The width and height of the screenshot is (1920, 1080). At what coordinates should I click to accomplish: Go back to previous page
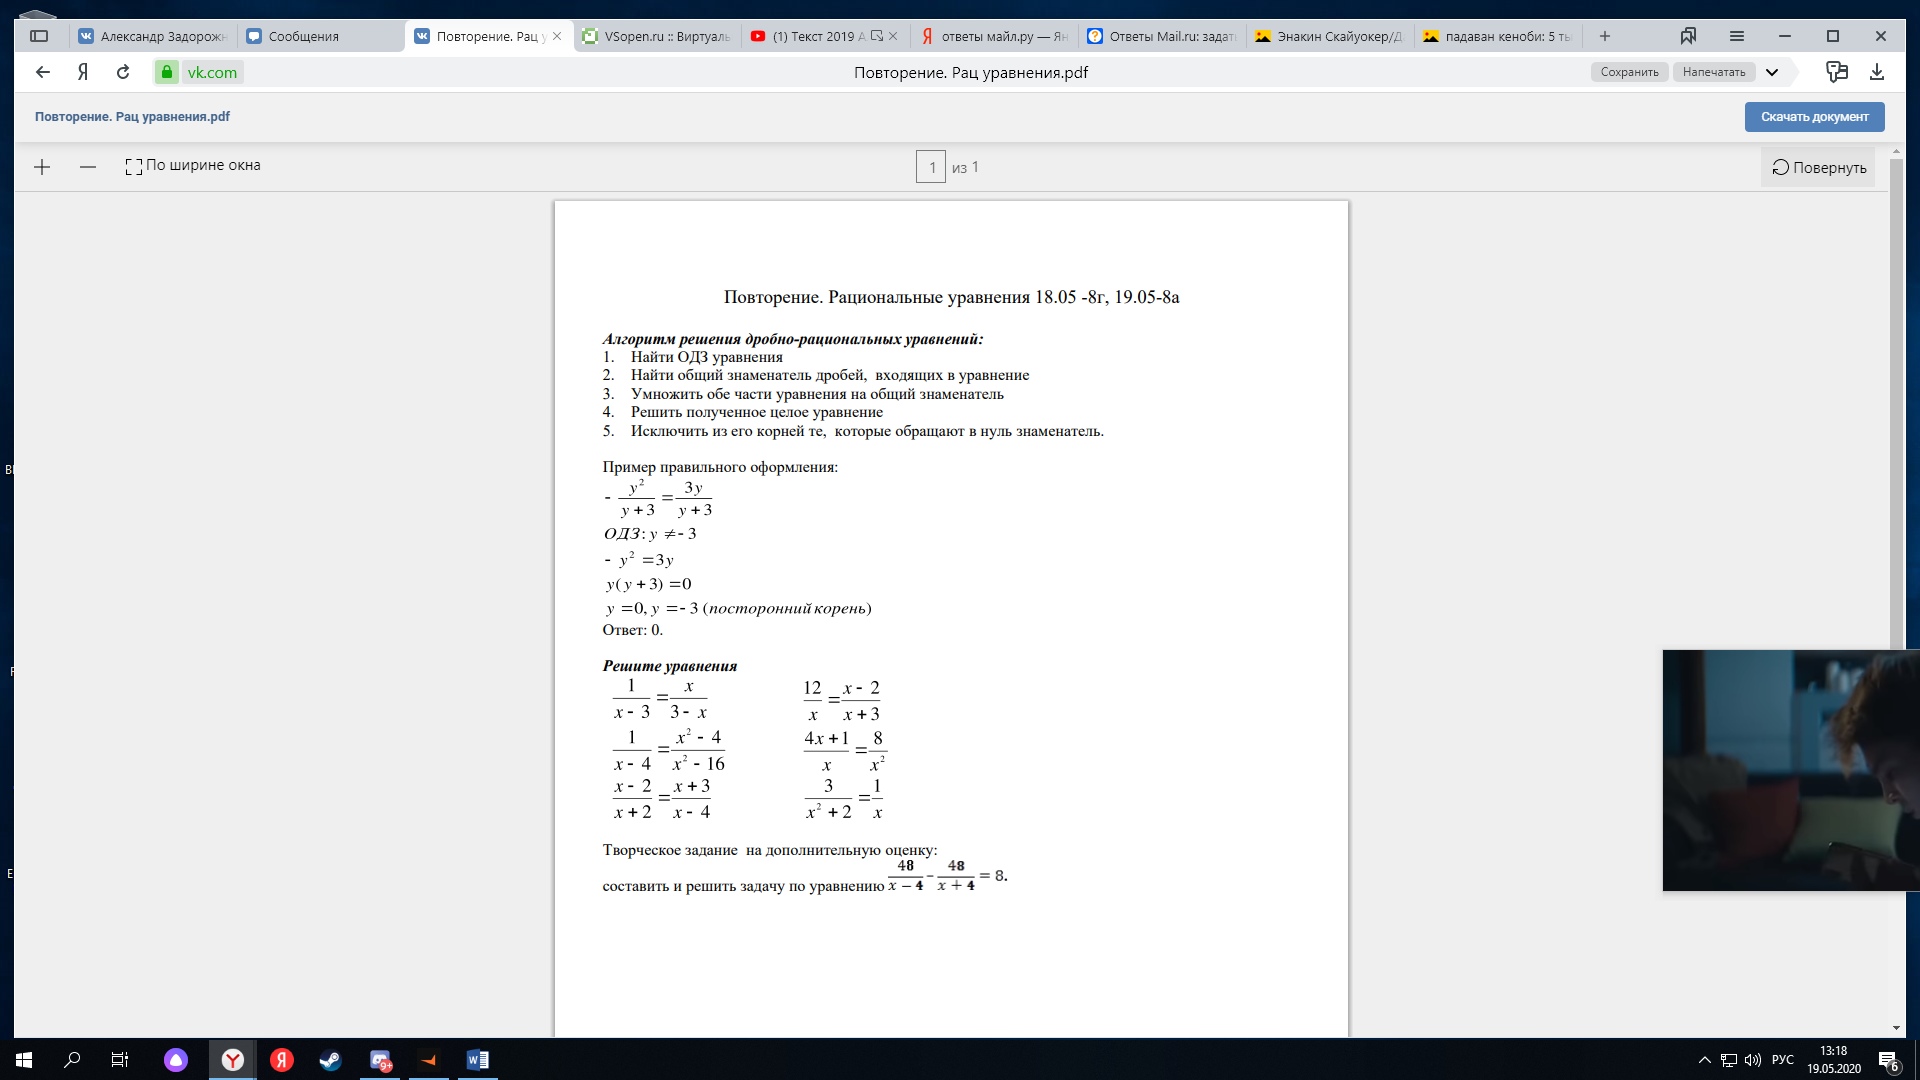click(42, 72)
